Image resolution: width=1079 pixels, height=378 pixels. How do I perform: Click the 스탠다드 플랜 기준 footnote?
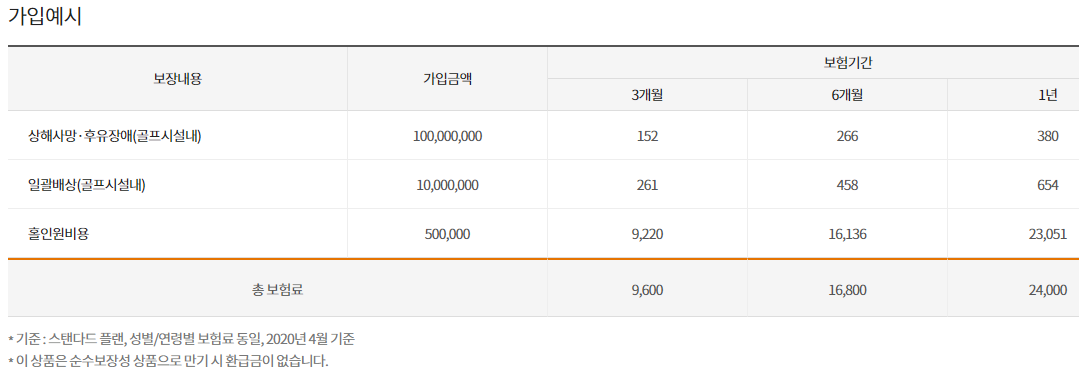(182, 339)
